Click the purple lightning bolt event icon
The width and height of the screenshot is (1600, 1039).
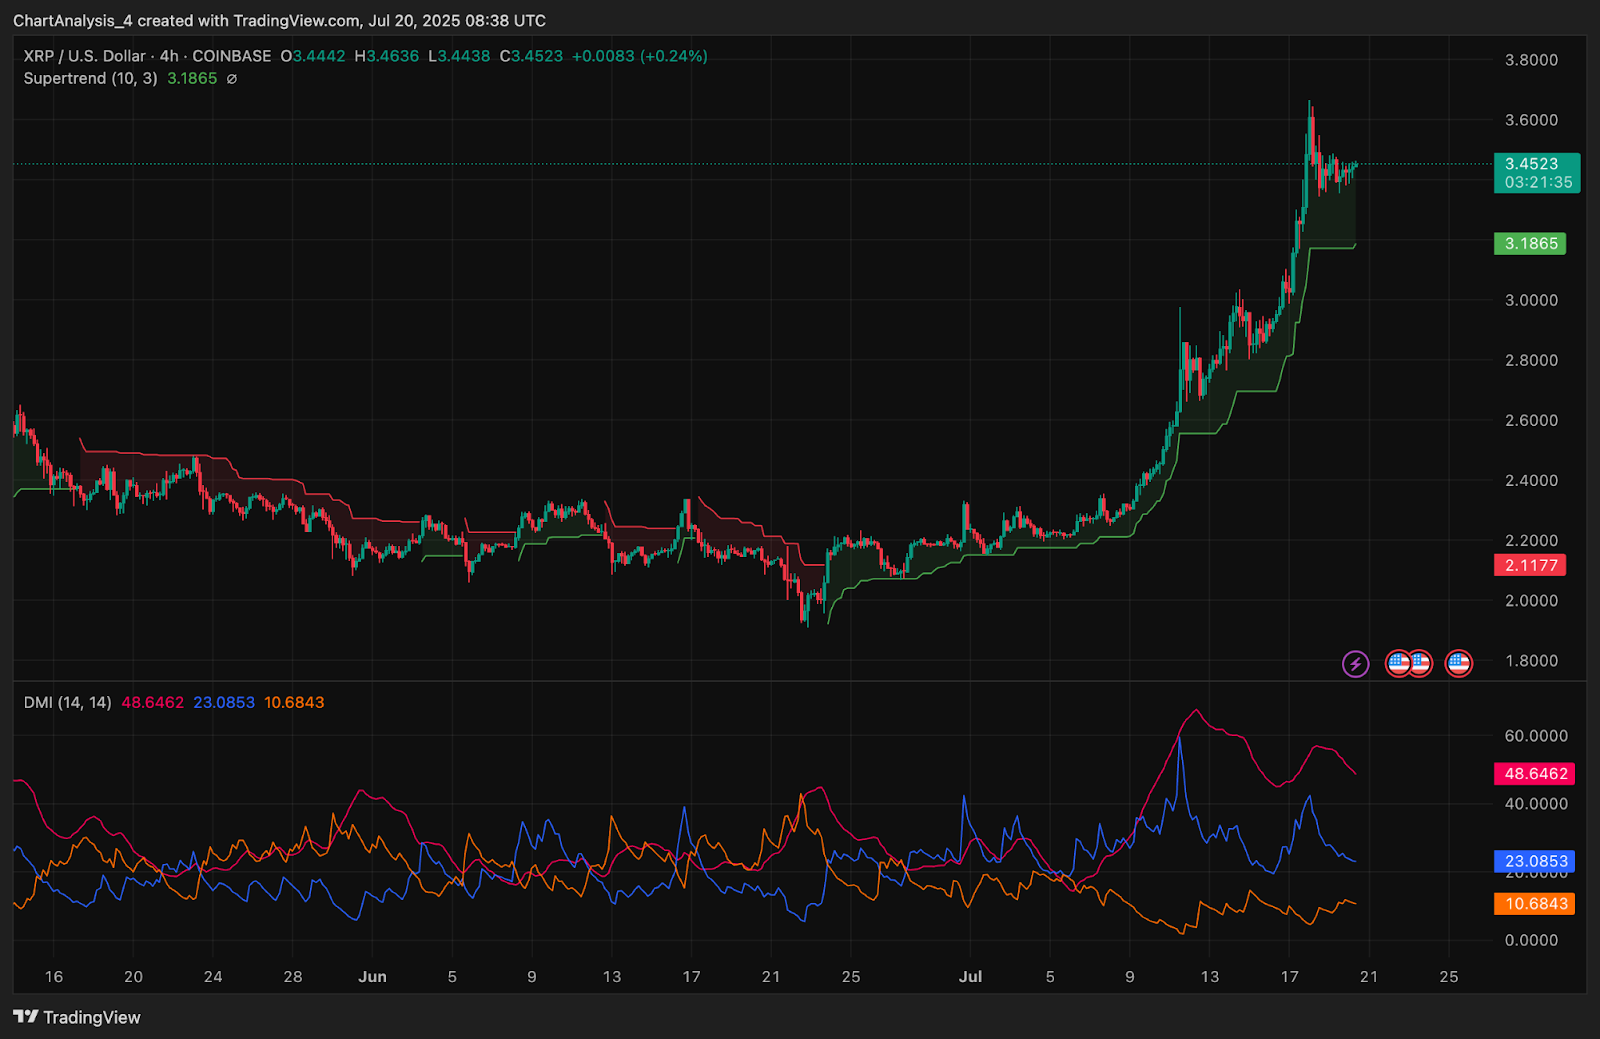tap(1355, 663)
